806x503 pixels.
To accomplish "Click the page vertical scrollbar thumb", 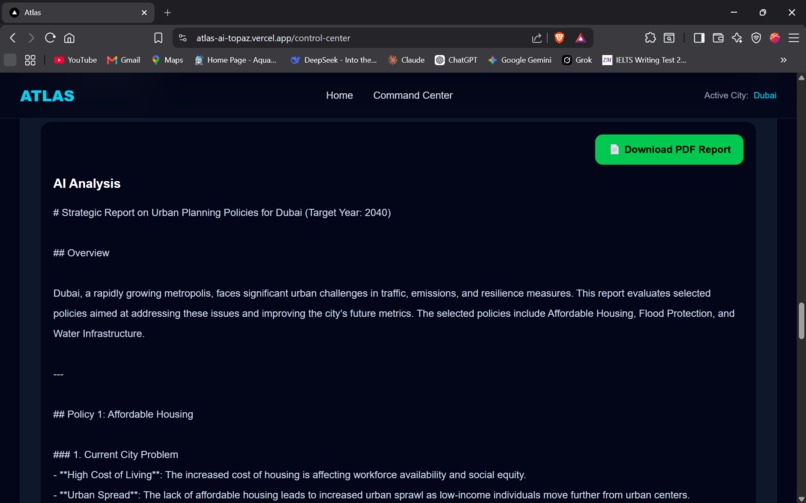I will click(801, 321).
